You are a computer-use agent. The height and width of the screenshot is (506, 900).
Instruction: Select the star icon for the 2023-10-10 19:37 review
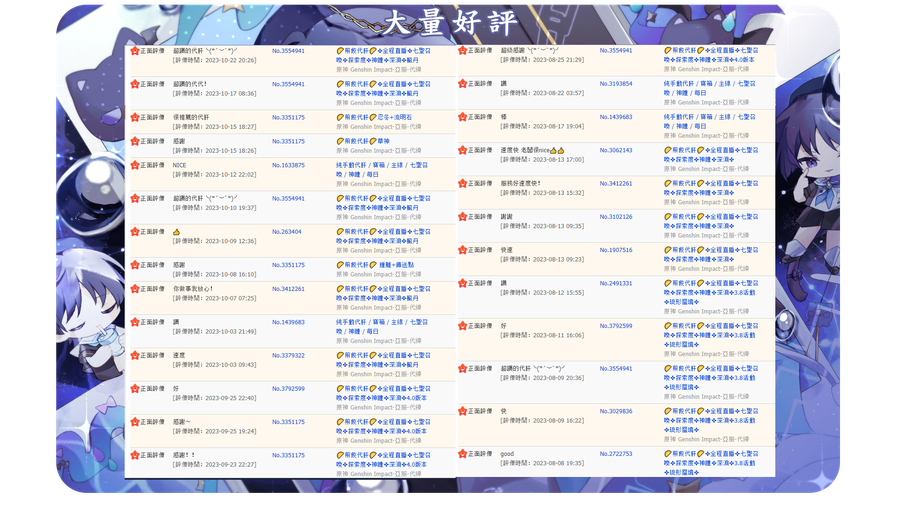(x=135, y=198)
